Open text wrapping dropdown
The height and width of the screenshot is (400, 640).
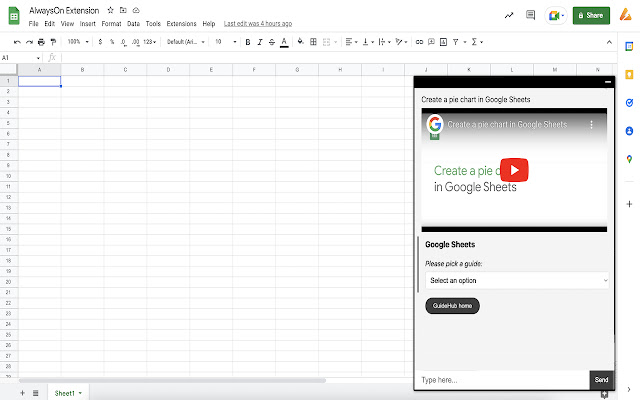pyautogui.click(x=384, y=42)
